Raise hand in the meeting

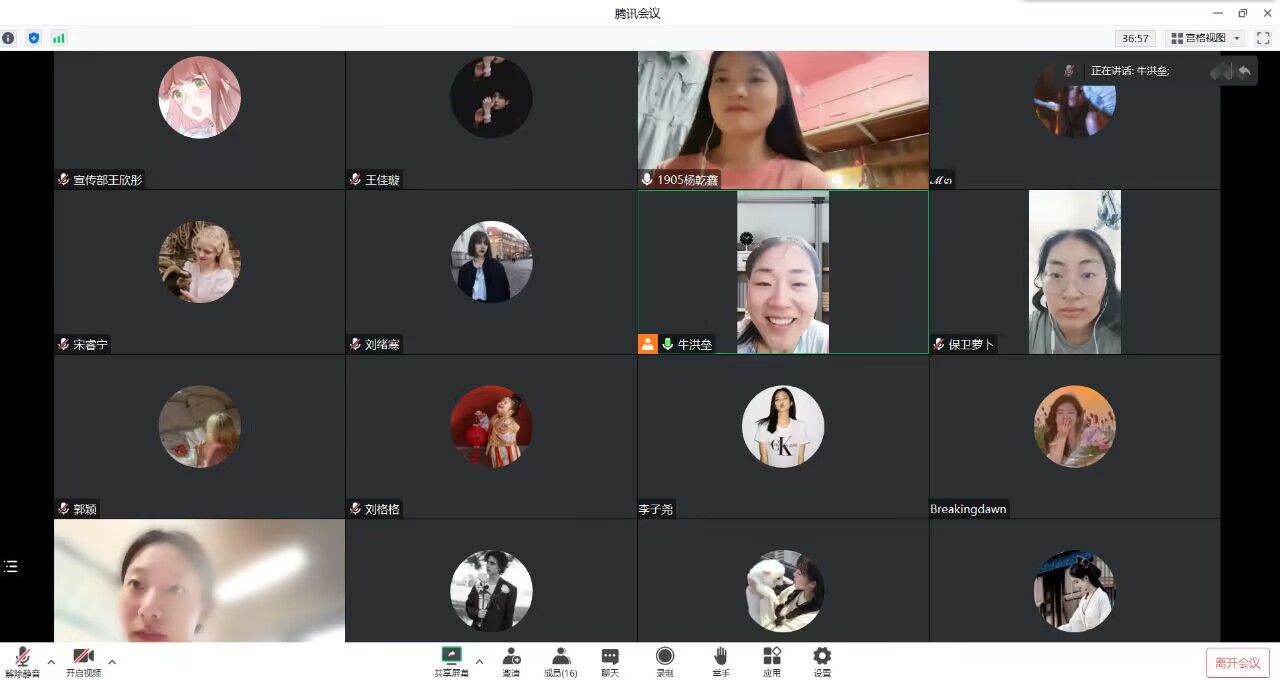coord(720,660)
